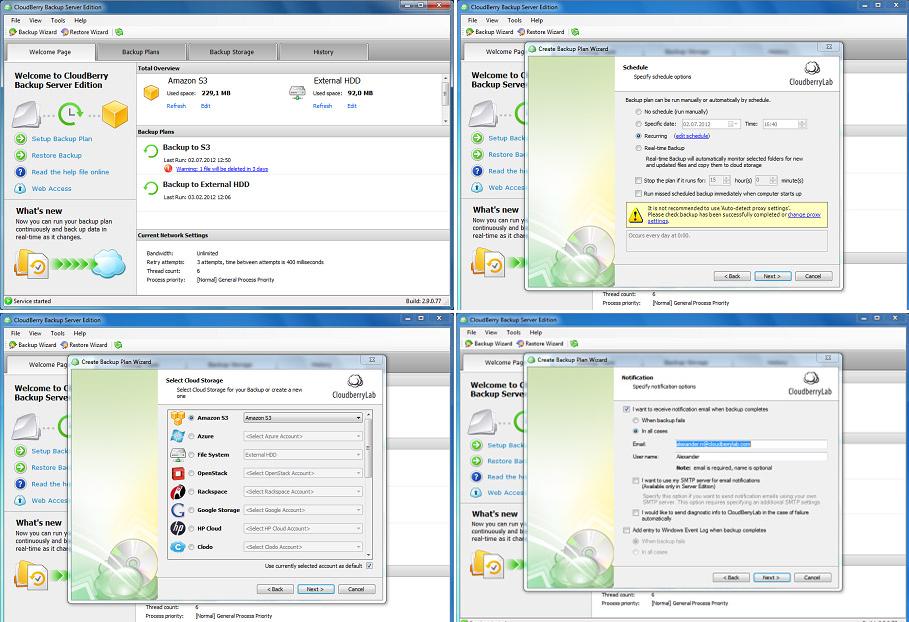
Task: Click the change proxy settings link
Action: tap(803, 217)
